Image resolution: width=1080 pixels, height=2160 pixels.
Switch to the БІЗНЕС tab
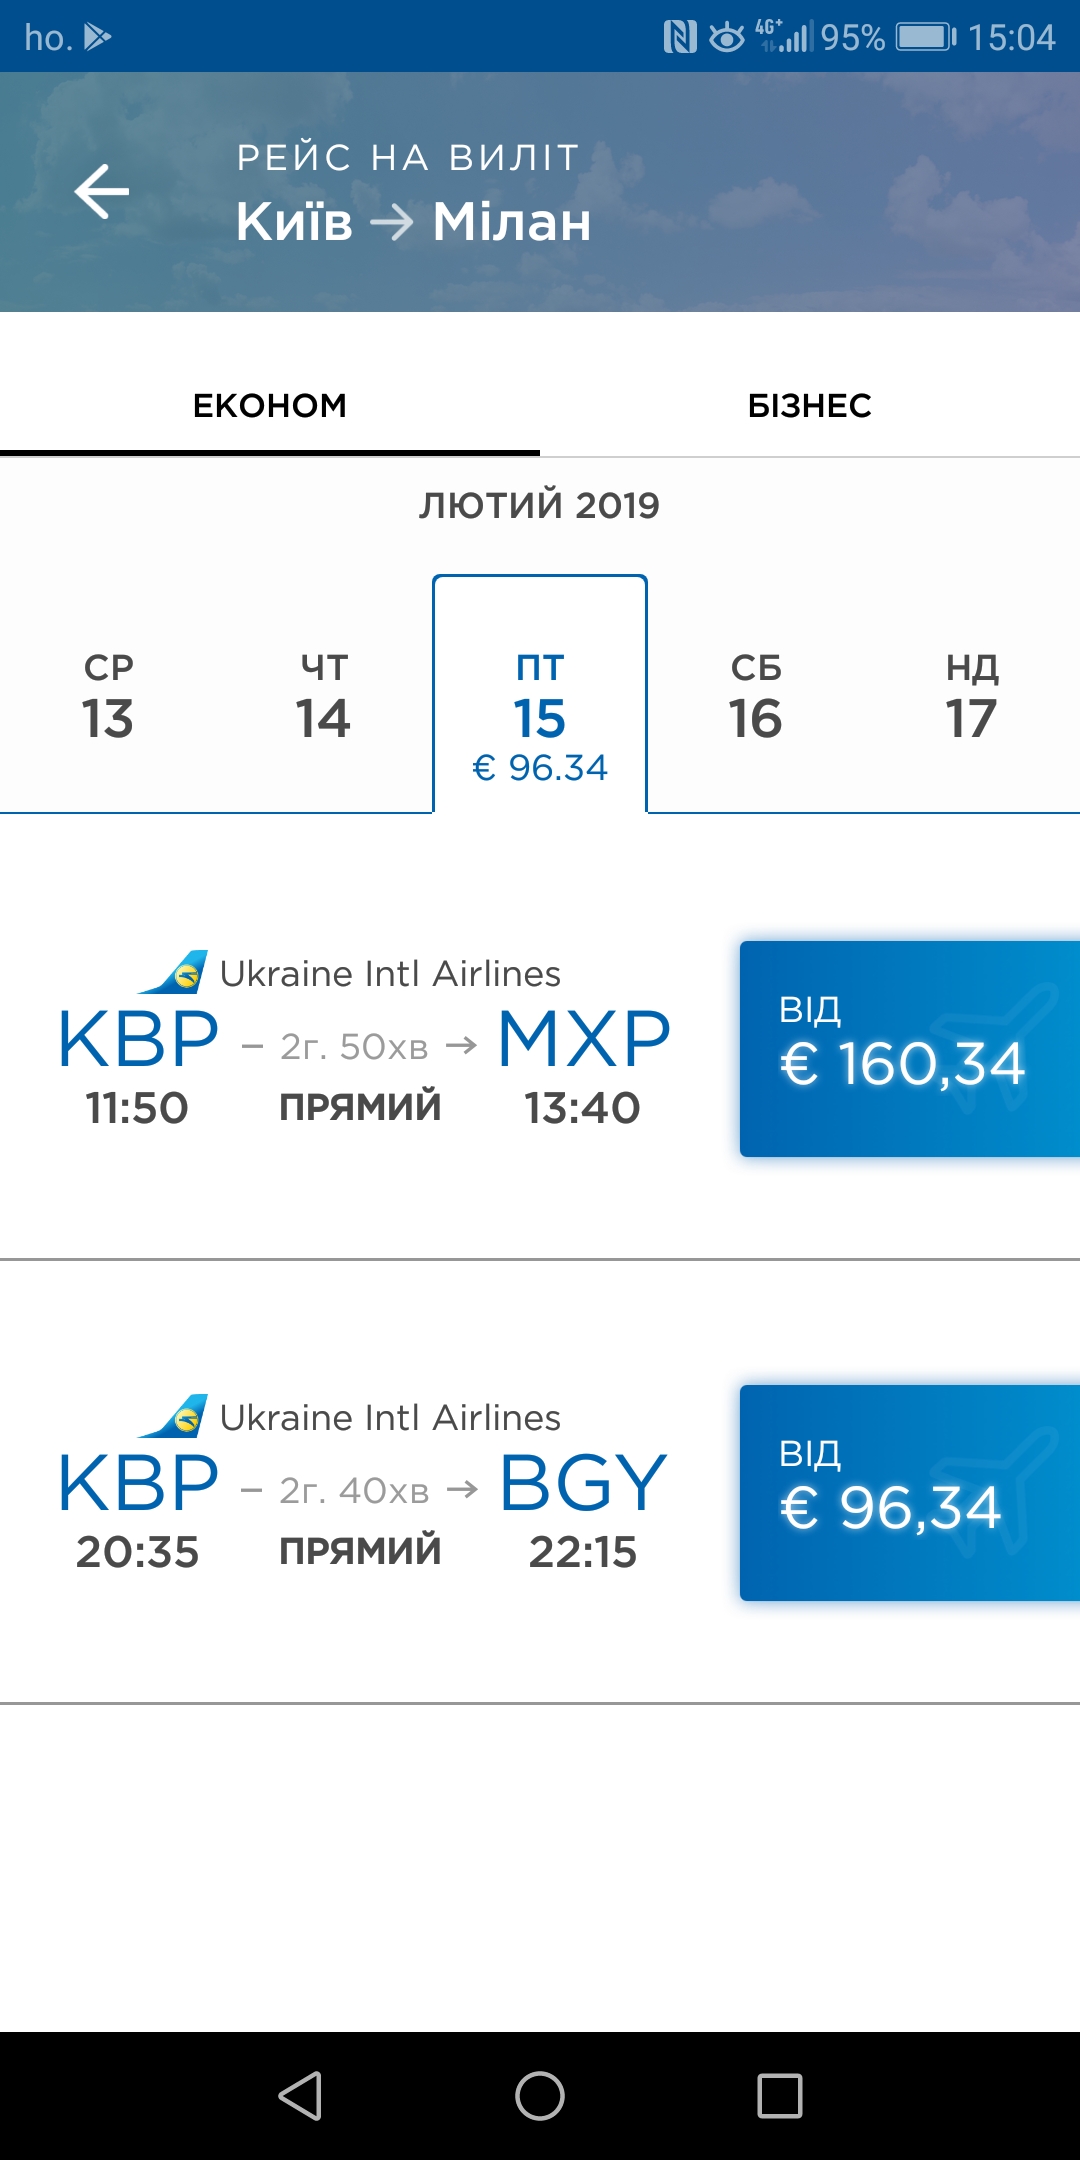[x=810, y=406]
